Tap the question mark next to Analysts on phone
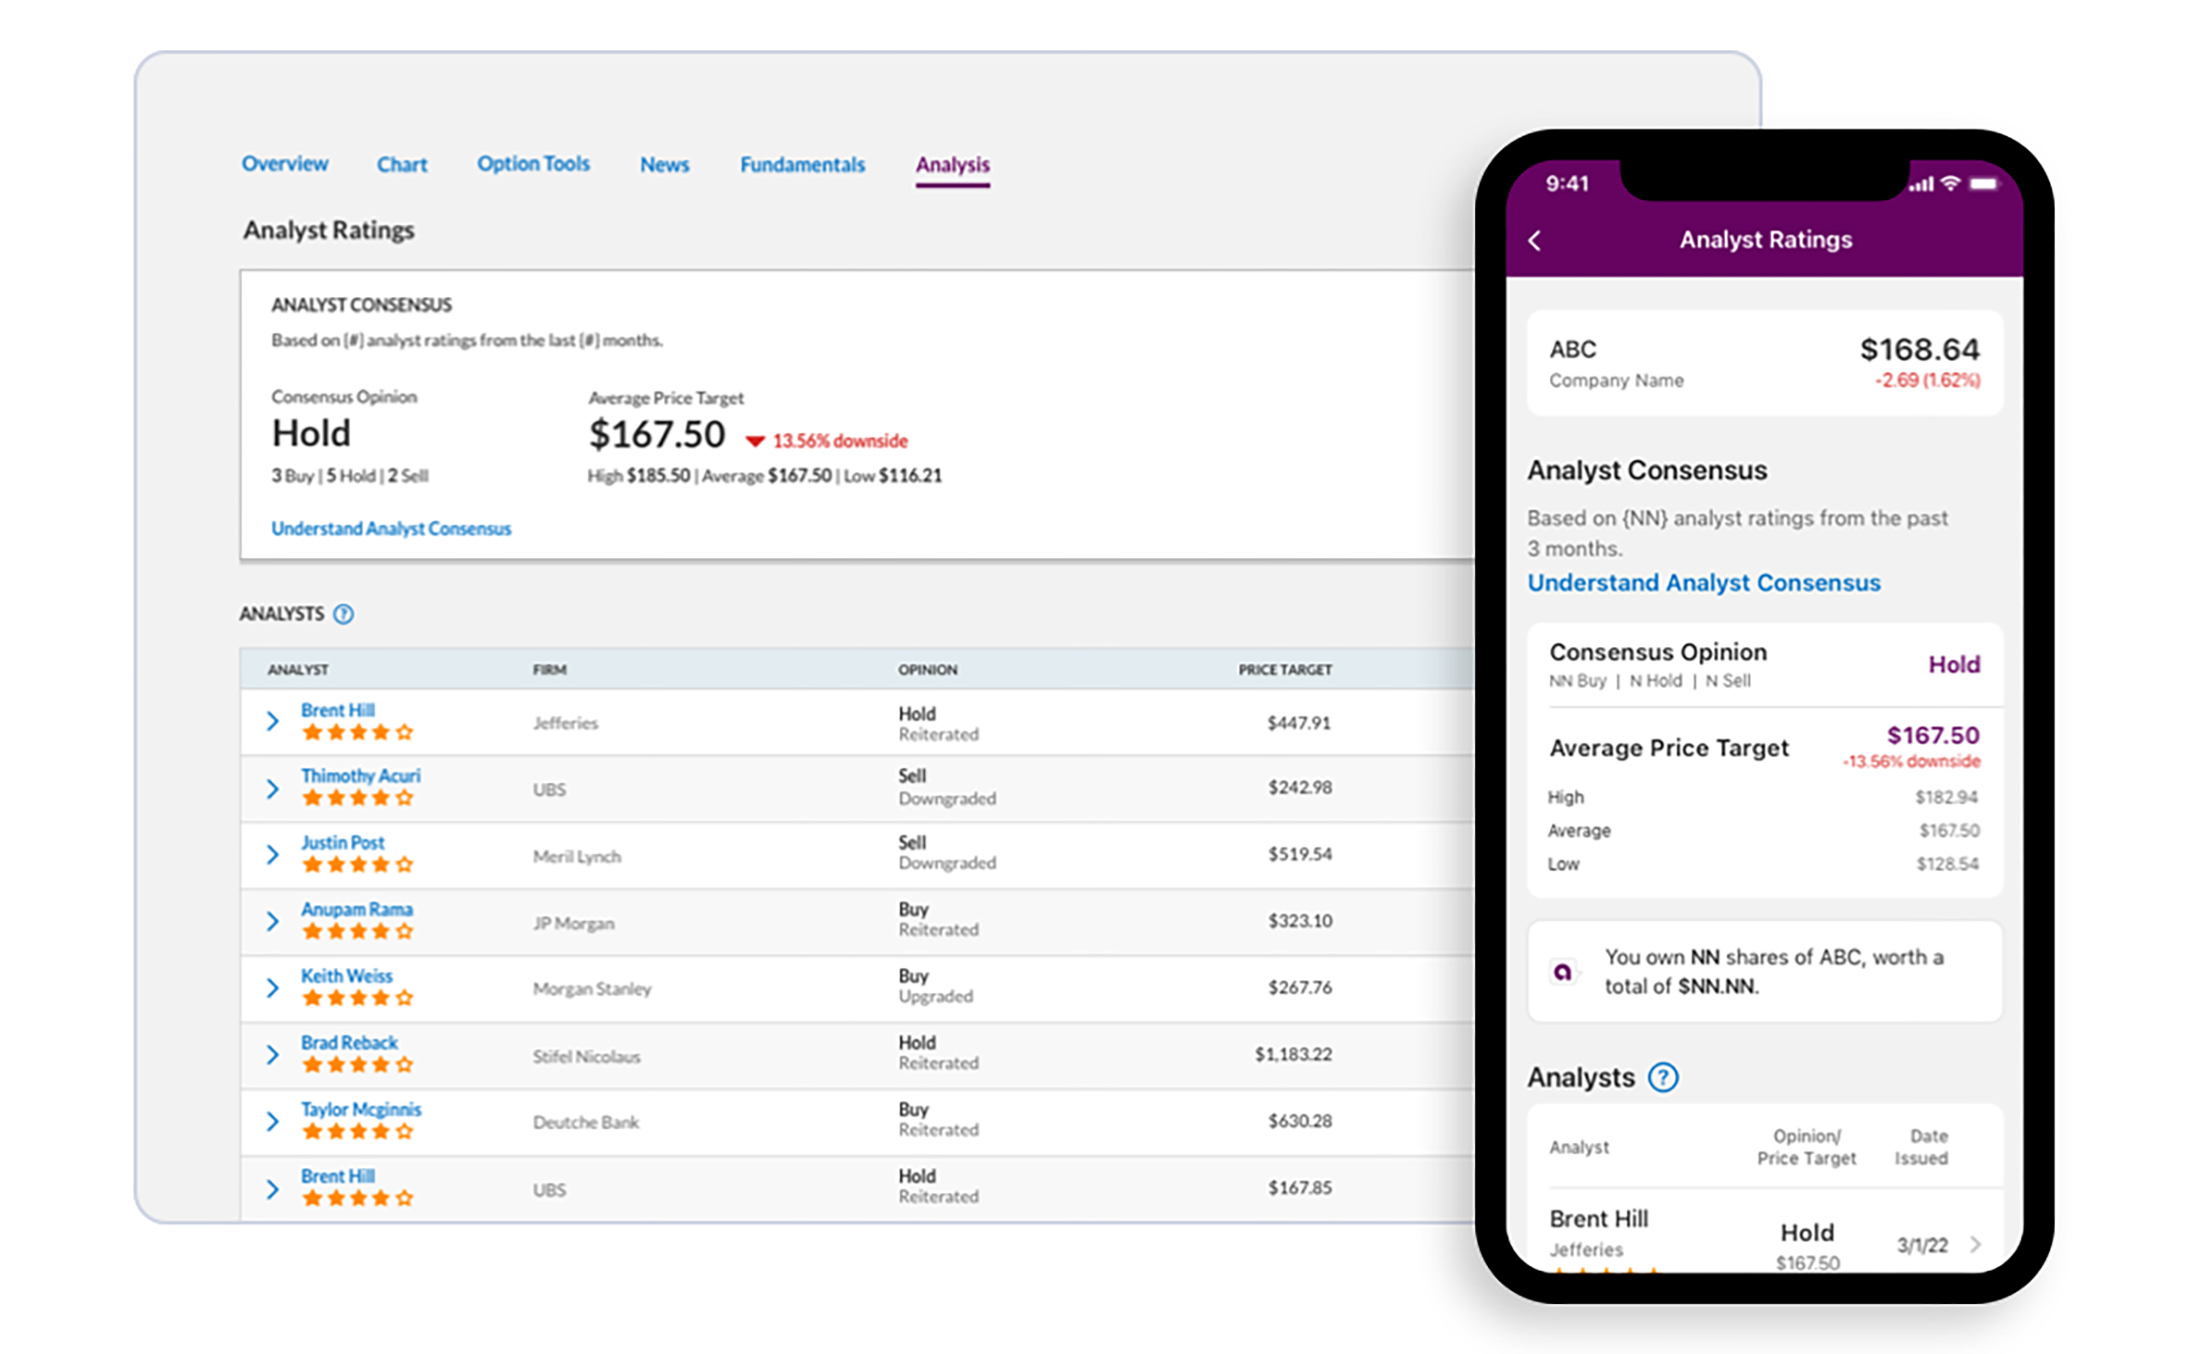The width and height of the screenshot is (2188, 1354). pos(1664,1078)
